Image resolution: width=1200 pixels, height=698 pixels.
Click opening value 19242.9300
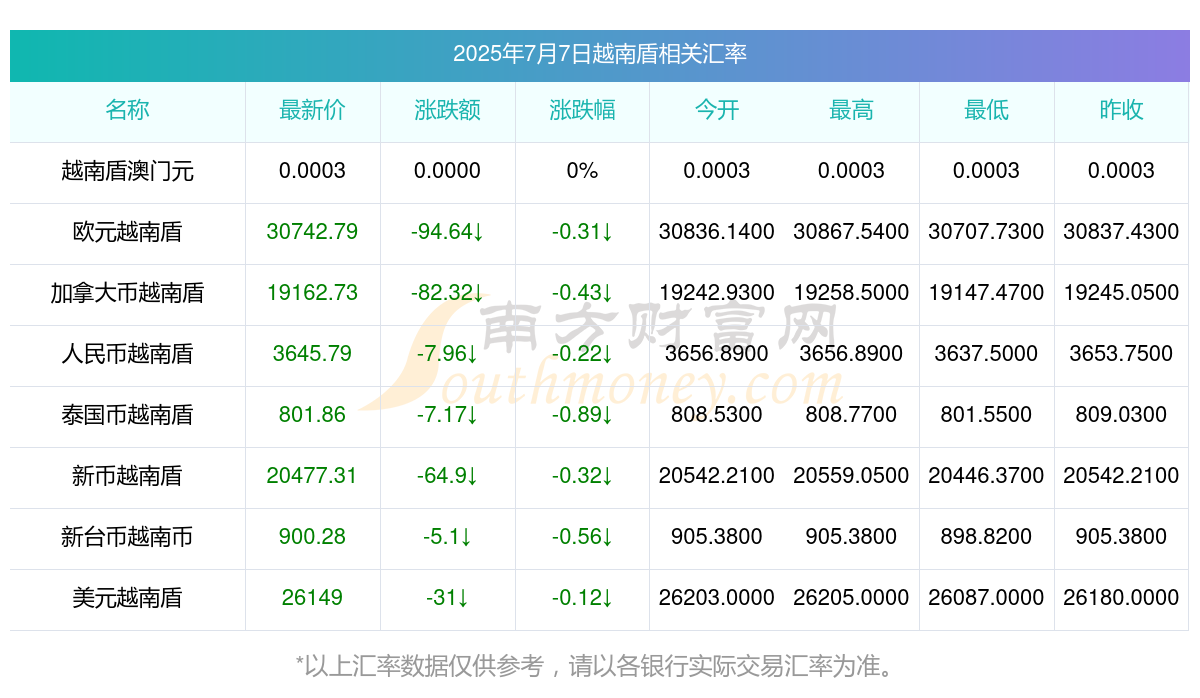[717, 293]
